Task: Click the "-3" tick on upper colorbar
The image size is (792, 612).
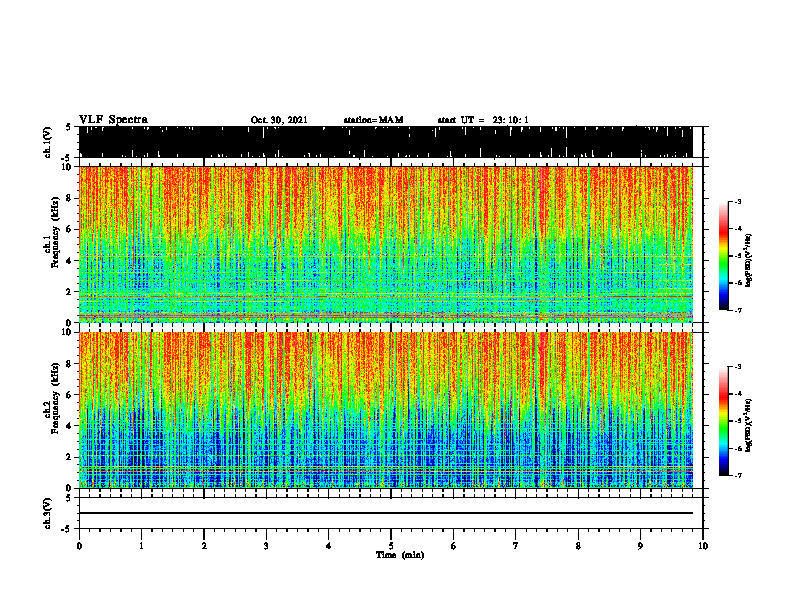Action: pos(737,201)
